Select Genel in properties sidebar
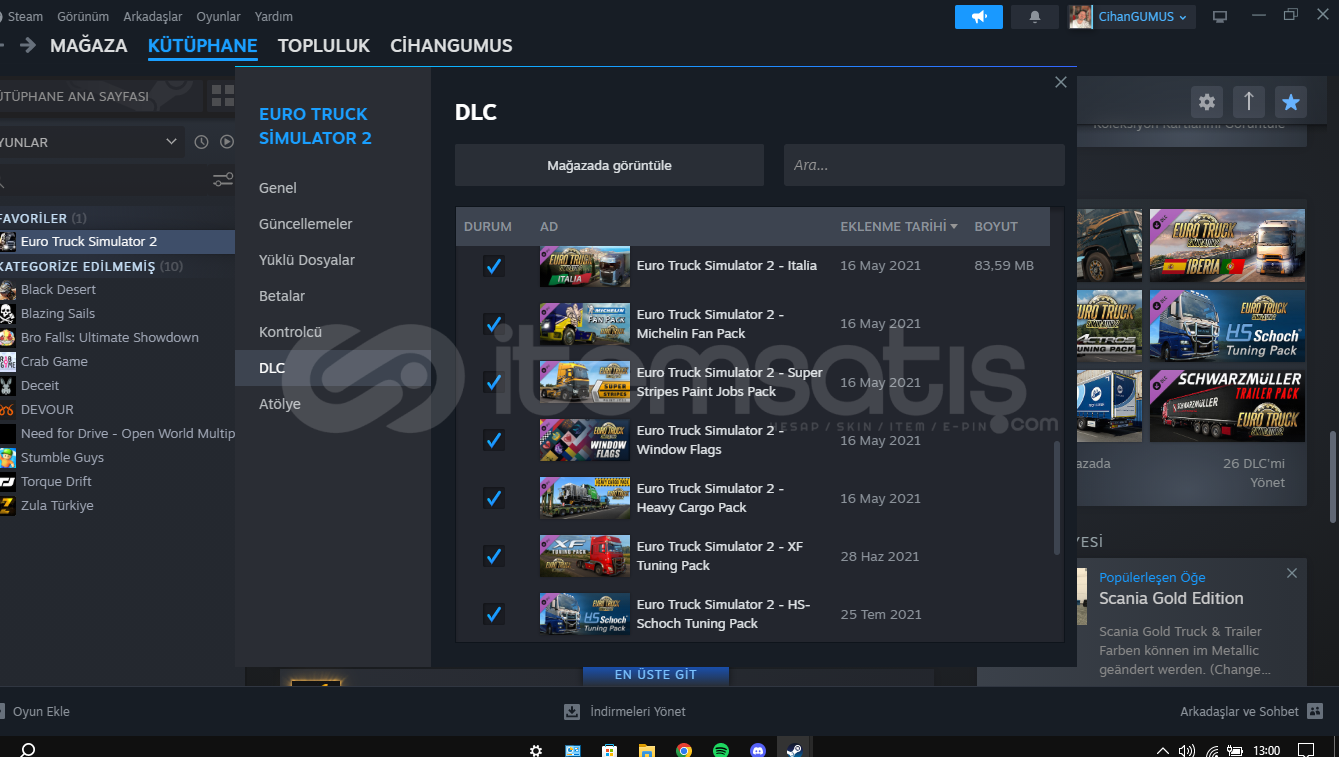Screen dimensions: 1339x757 tap(333, 188)
